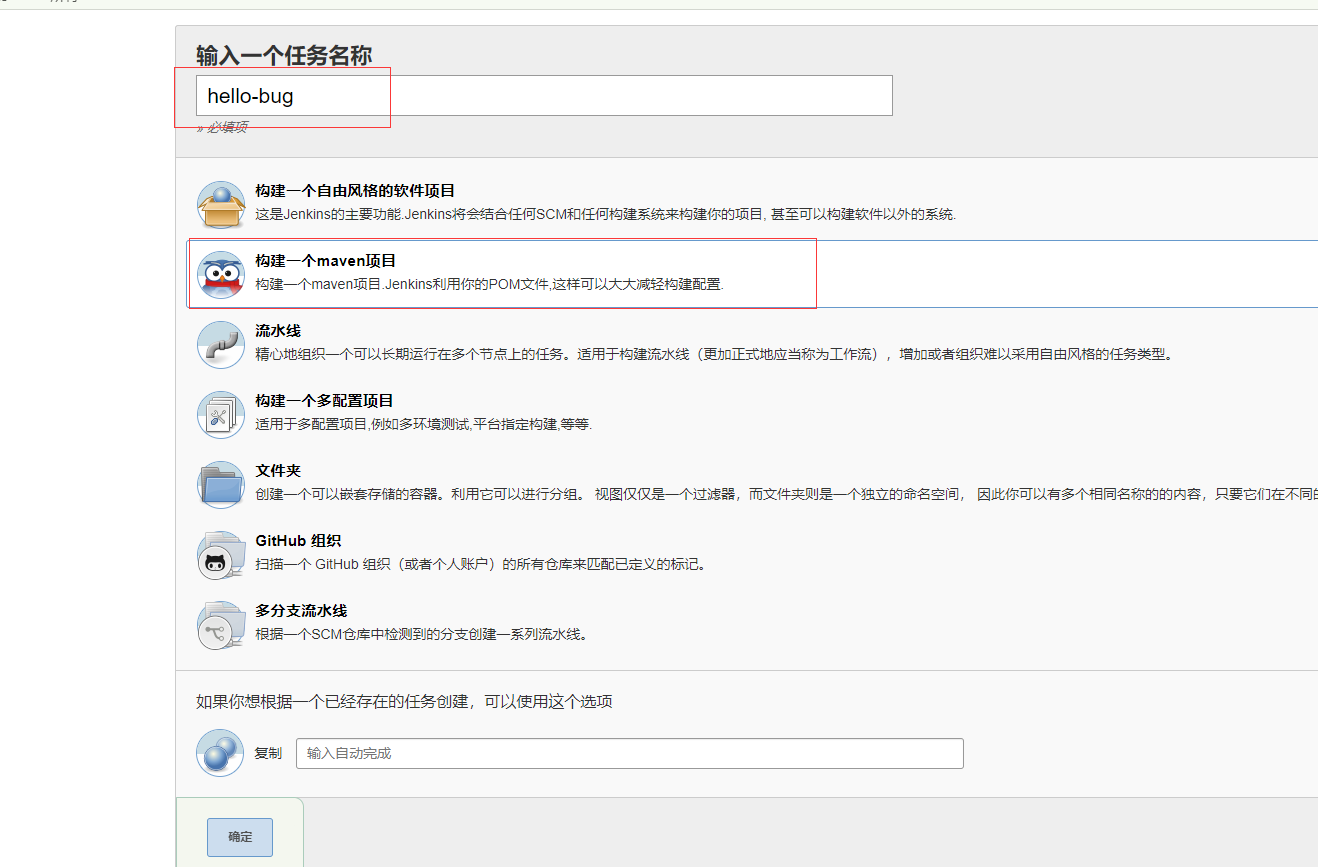The image size is (1318, 867).
Task: Click the folder item icon
Action: tap(221, 485)
